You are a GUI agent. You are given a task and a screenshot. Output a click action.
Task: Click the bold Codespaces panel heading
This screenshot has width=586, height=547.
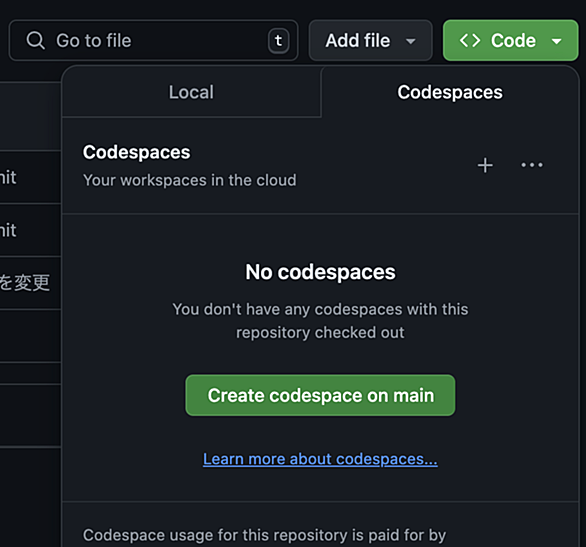(136, 152)
